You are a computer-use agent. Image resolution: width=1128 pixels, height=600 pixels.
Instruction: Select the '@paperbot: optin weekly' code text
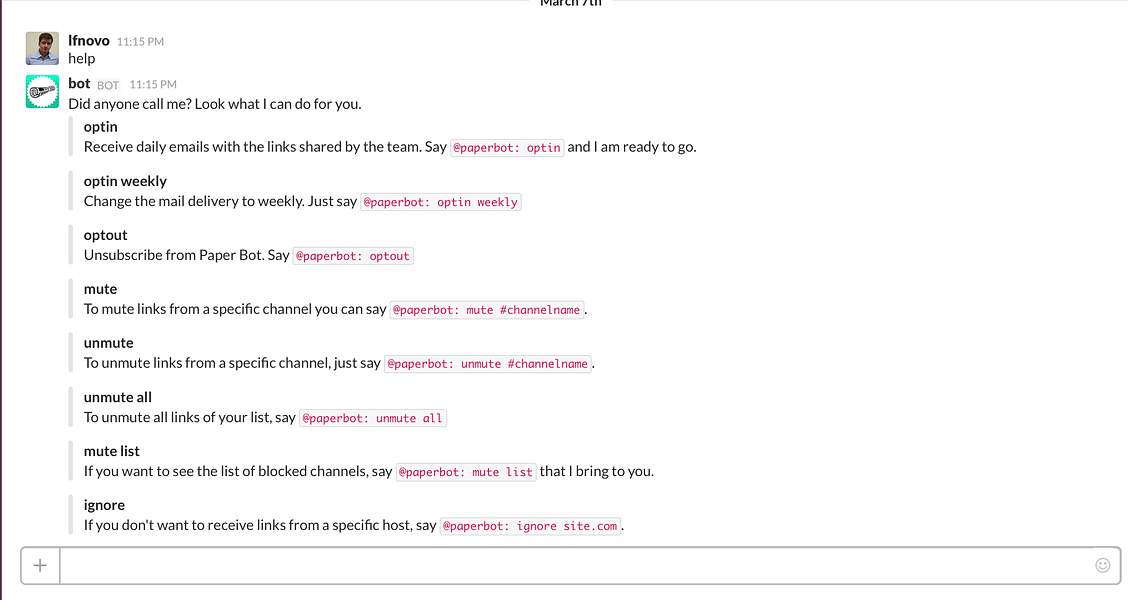pyautogui.click(x=440, y=202)
